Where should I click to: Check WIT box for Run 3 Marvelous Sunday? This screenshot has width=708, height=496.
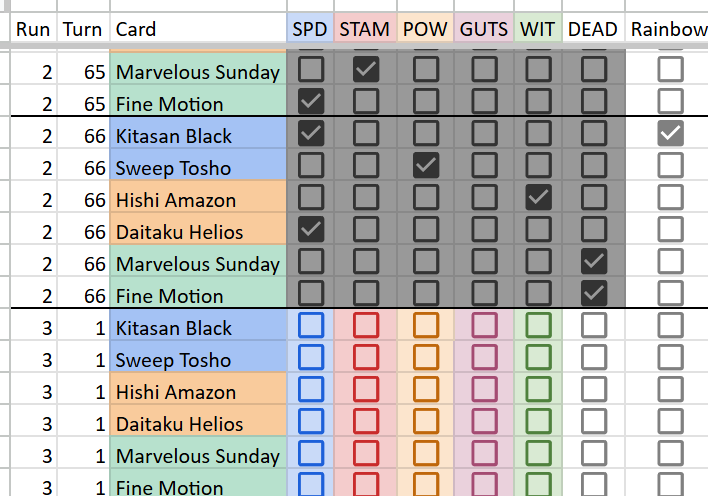538,454
